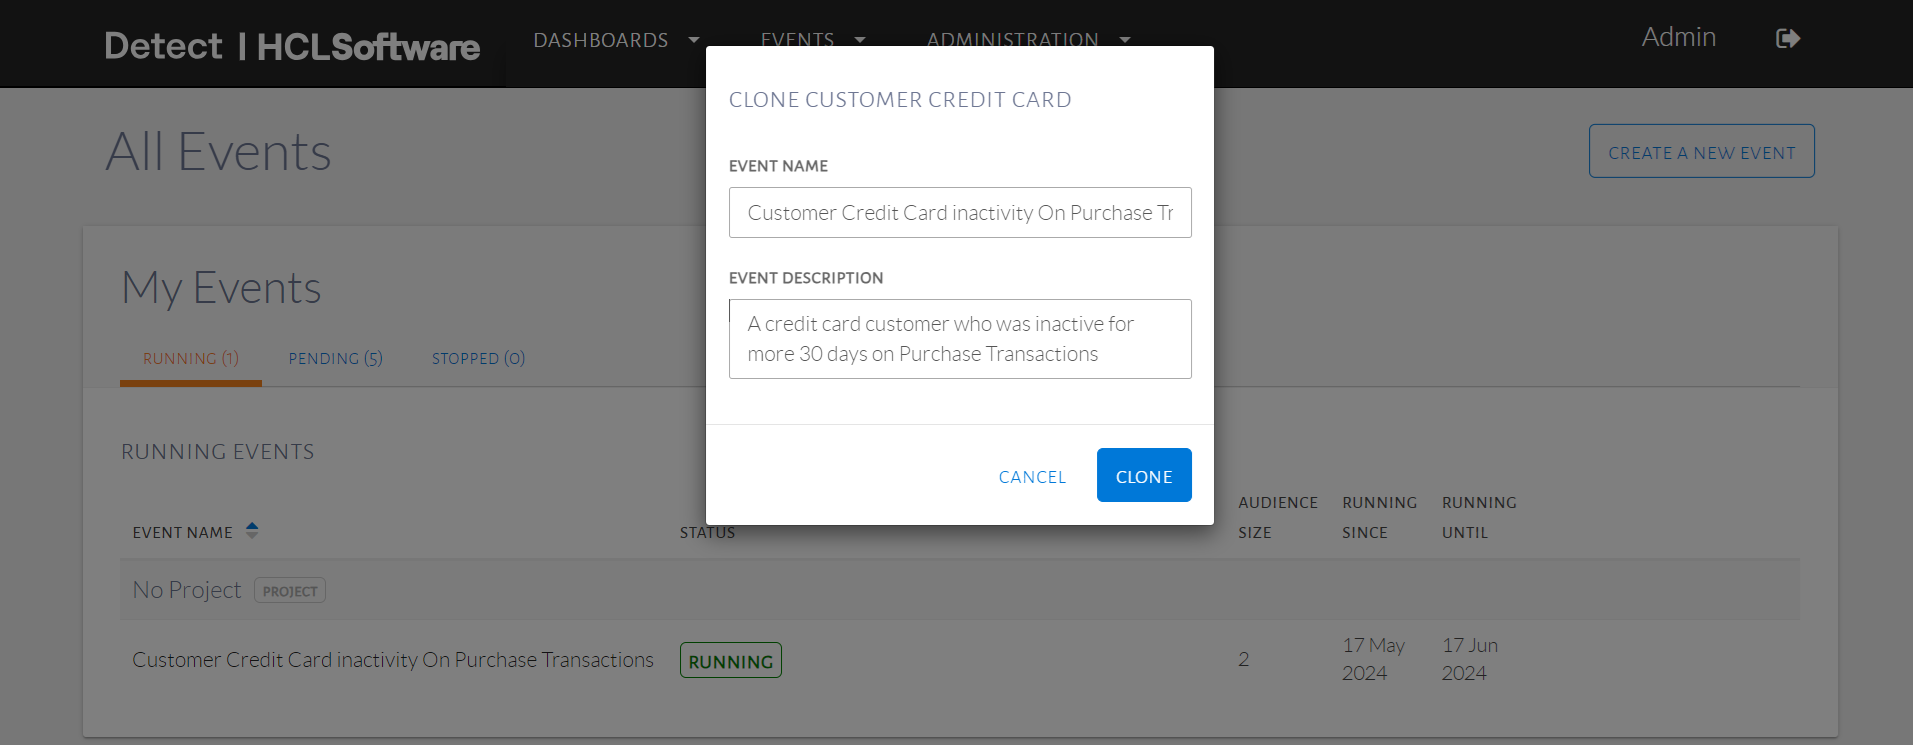Screen dimensions: 1913x745
Task: Click the PROJECT tag beside No Project
Action: [290, 591]
